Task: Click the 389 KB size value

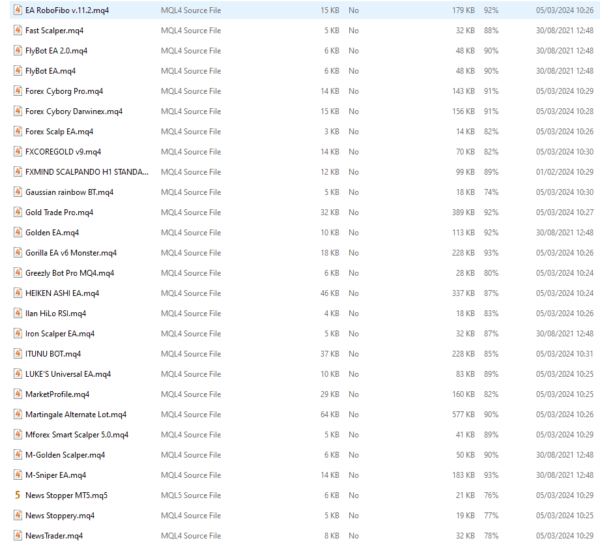Action: click(x=463, y=212)
